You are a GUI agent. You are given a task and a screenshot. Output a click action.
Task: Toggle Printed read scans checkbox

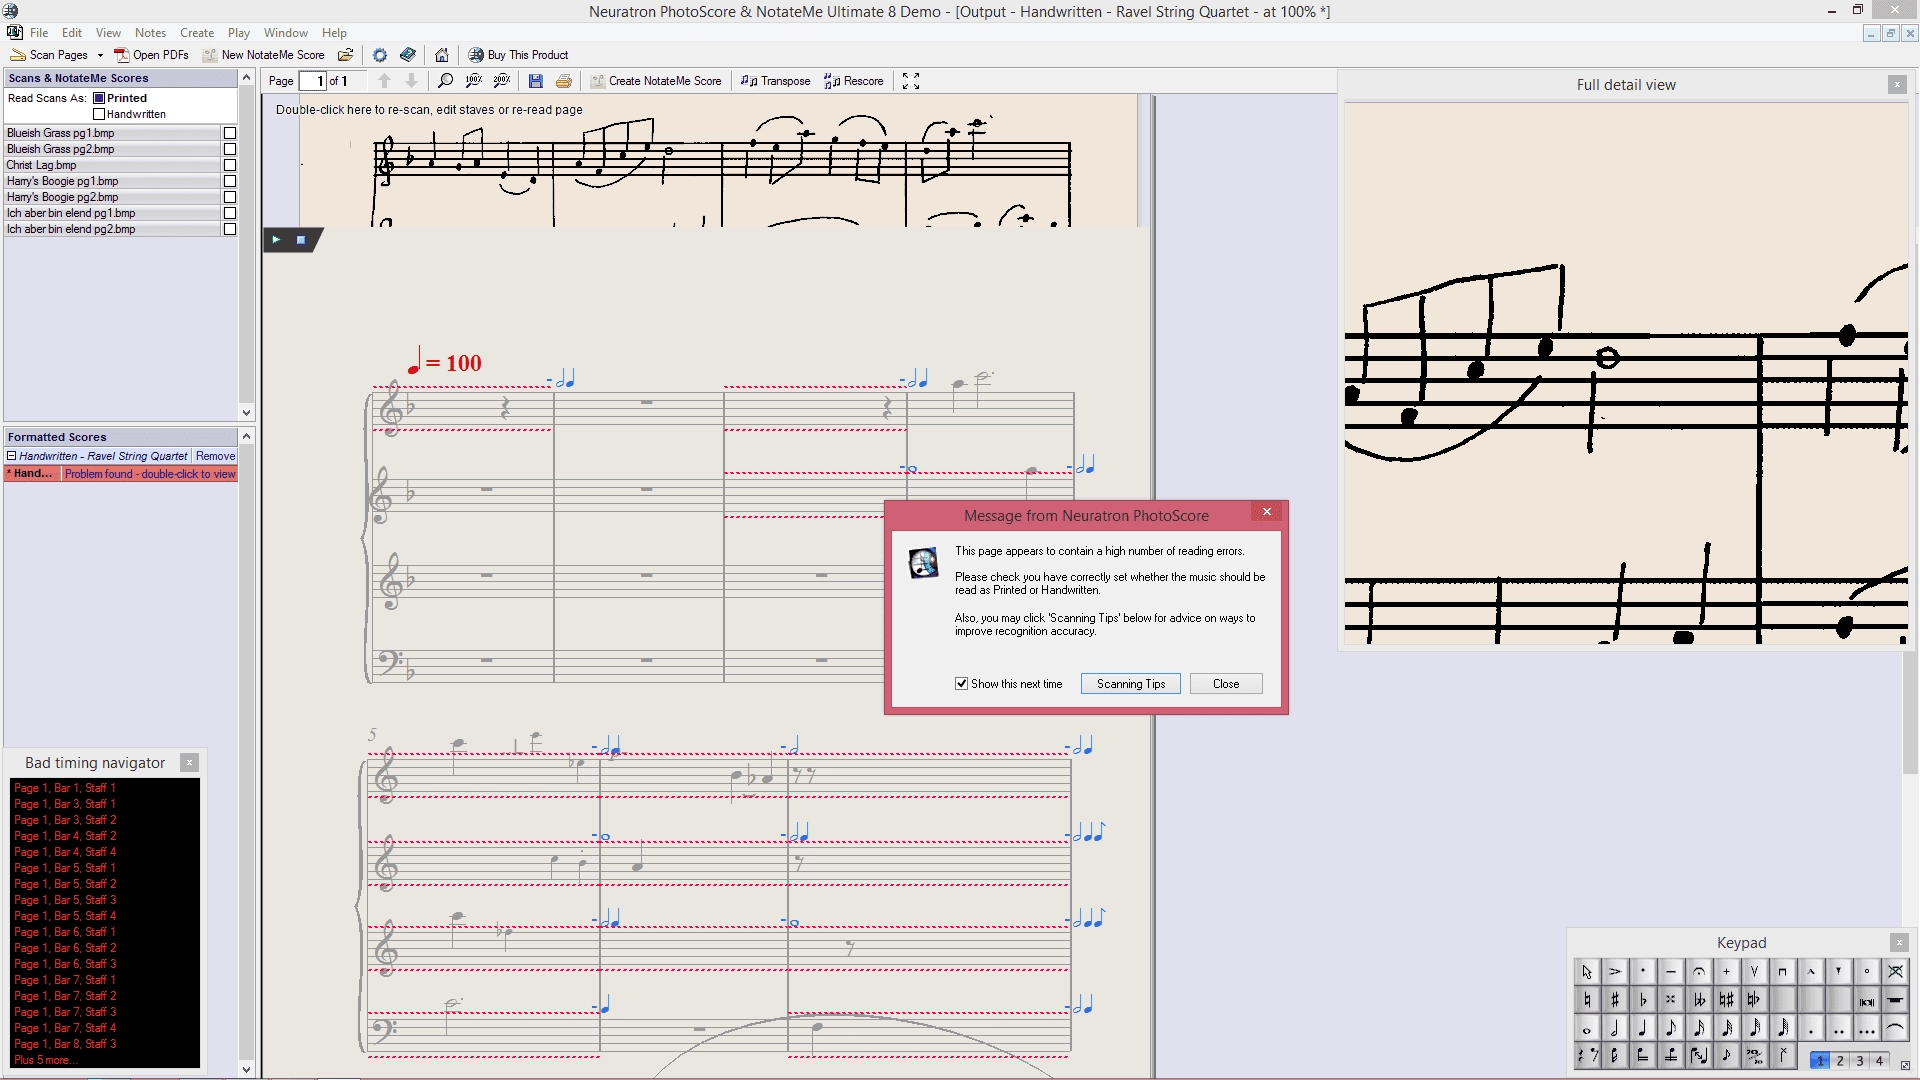click(99, 98)
